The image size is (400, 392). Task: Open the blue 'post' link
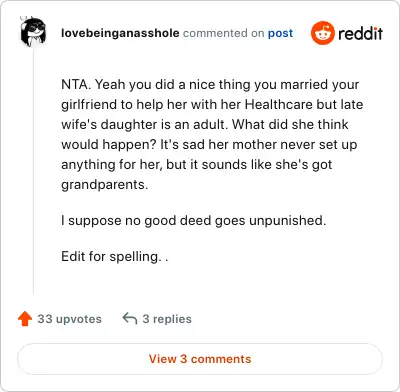point(280,33)
